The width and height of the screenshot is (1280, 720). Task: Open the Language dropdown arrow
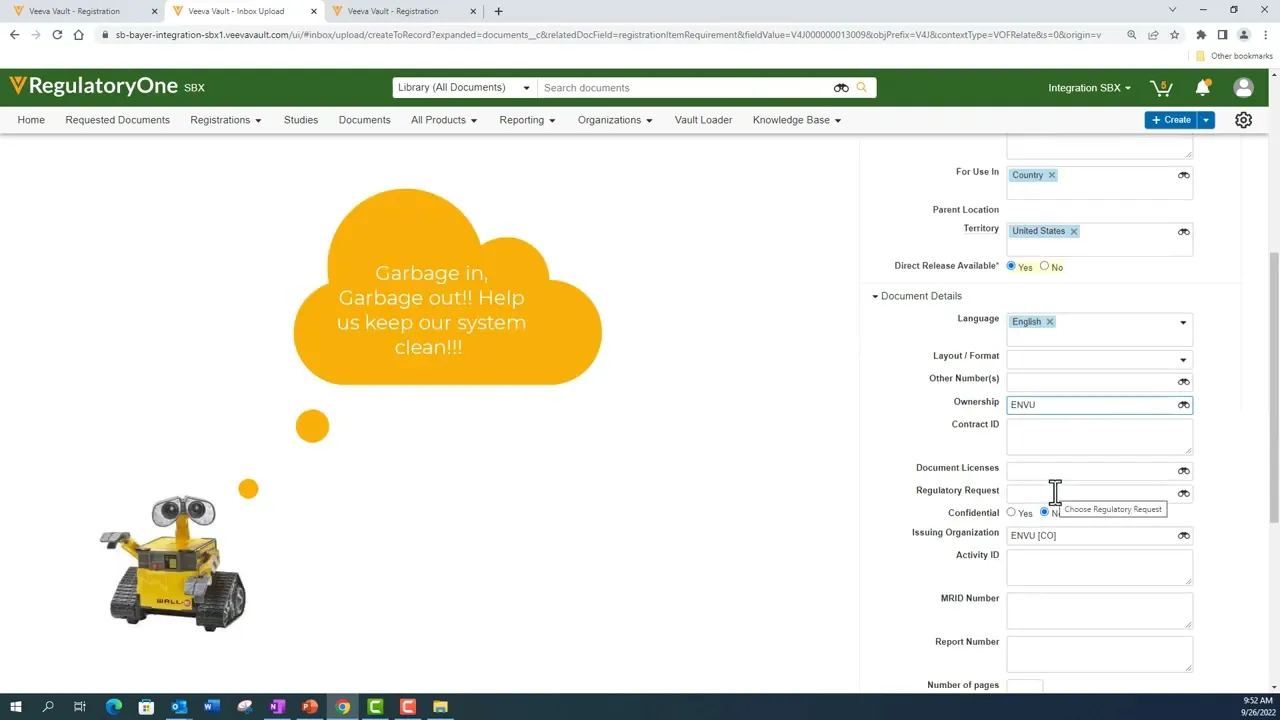[1183, 323]
